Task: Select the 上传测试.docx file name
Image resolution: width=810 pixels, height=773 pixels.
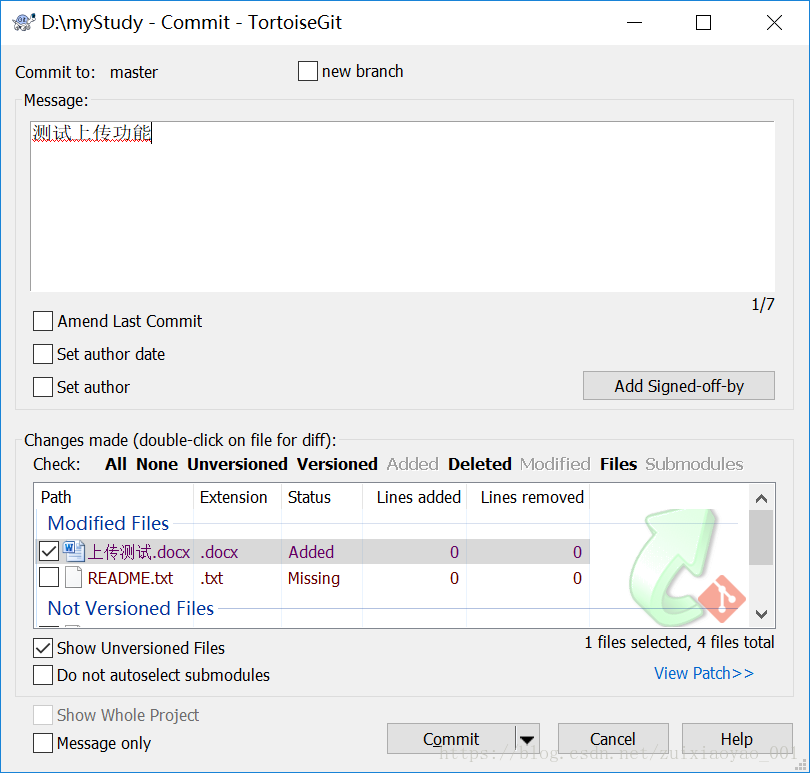Action: point(139,552)
